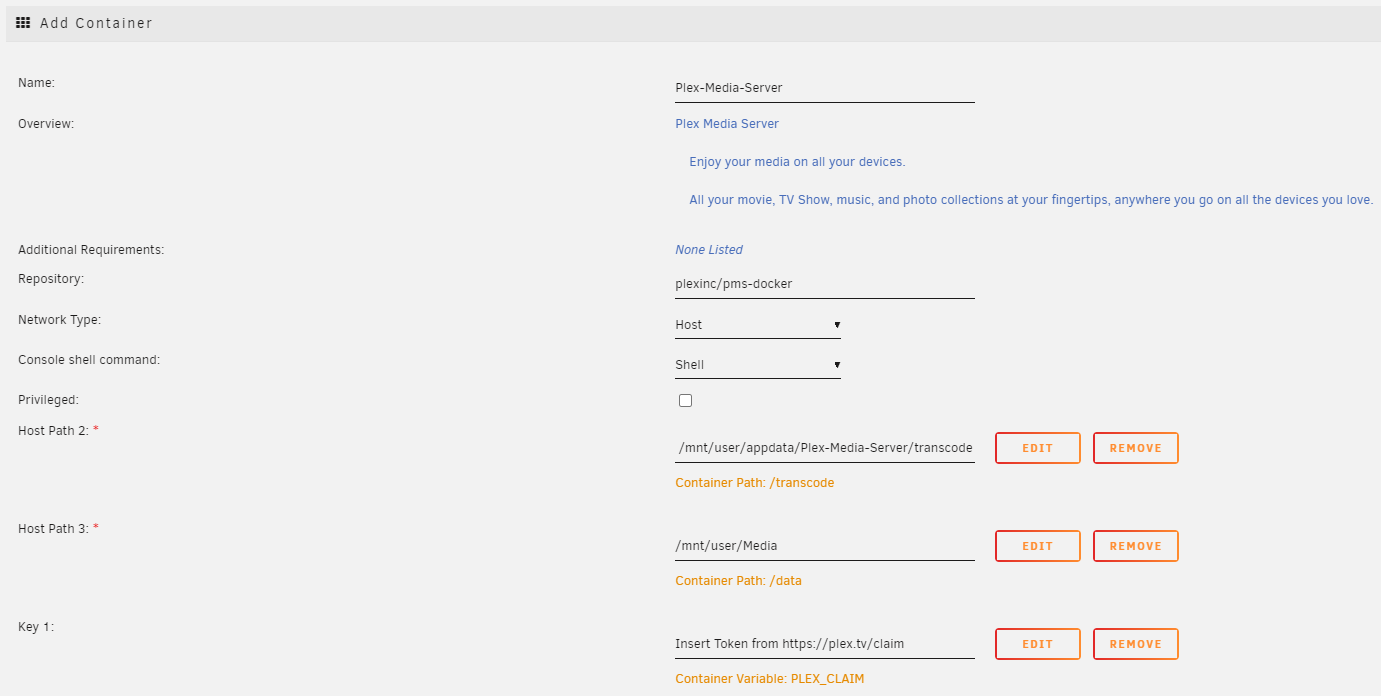The width and height of the screenshot is (1381, 696).
Task: Click the Plex Media Server overview text
Action: (x=727, y=124)
